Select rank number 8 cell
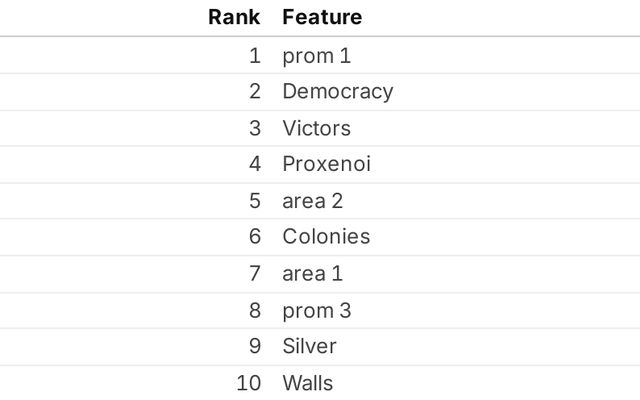This screenshot has width=640, height=400. 254,310
